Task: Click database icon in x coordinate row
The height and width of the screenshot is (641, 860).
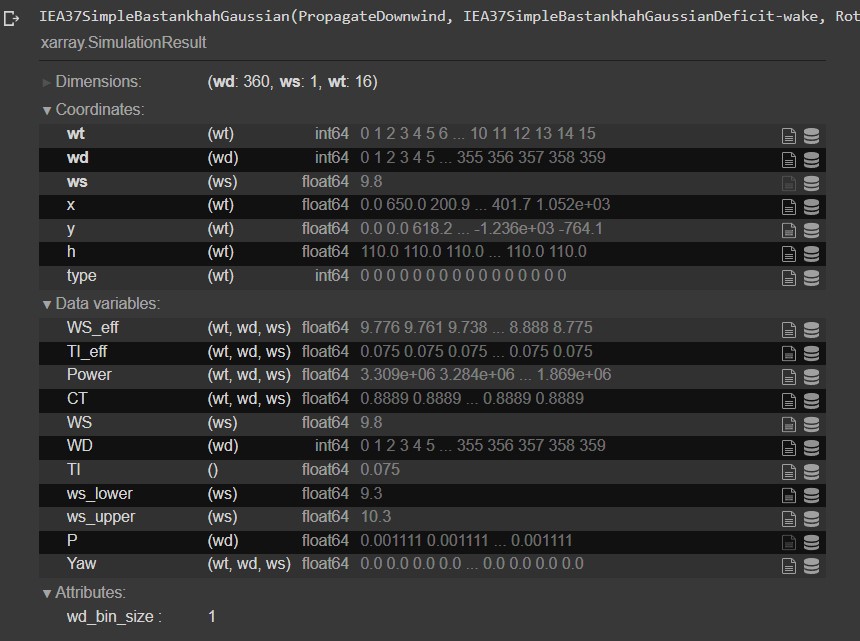Action: tap(811, 206)
